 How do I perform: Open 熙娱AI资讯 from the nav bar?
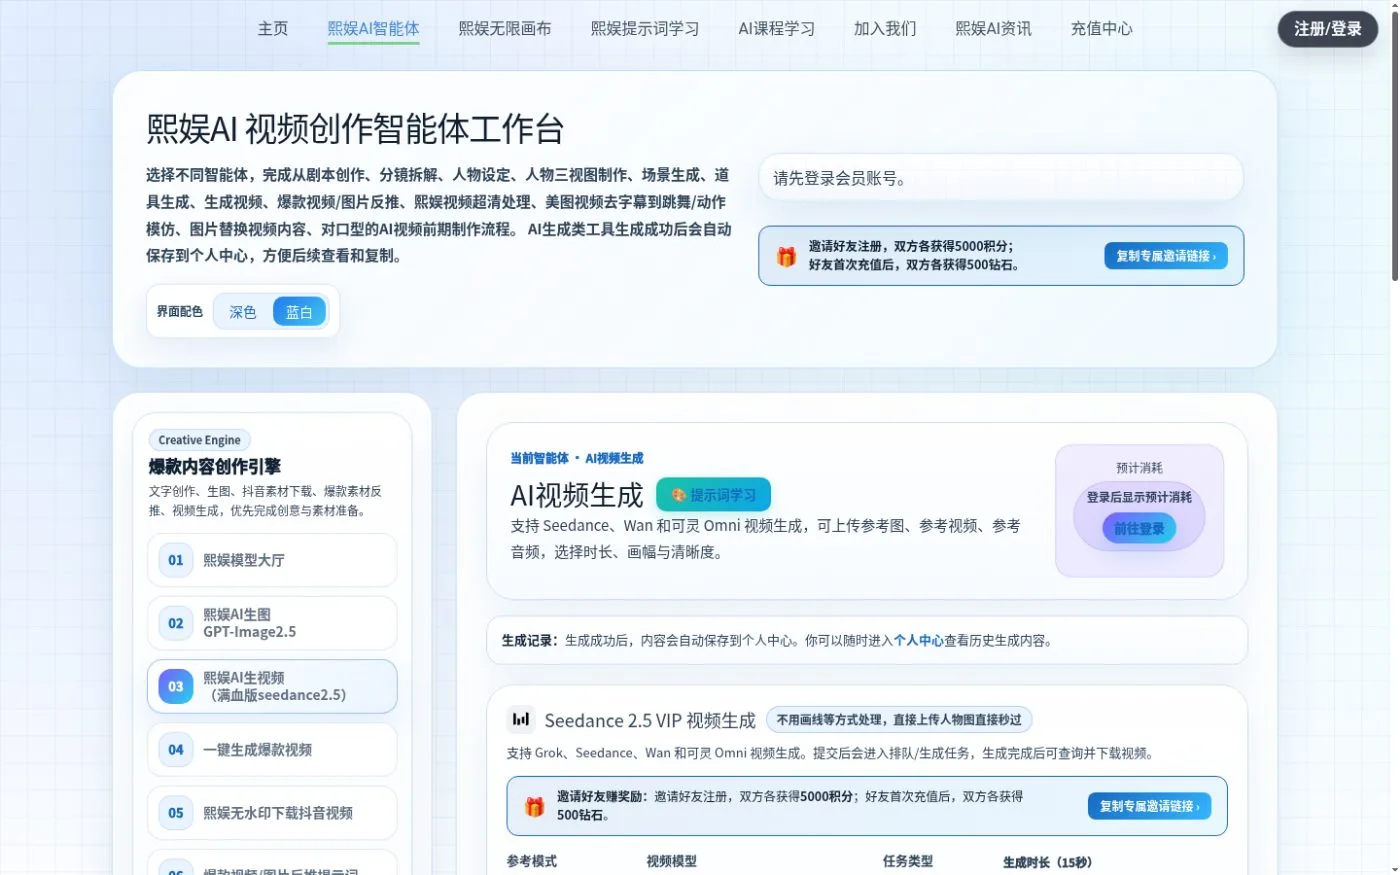click(x=993, y=28)
